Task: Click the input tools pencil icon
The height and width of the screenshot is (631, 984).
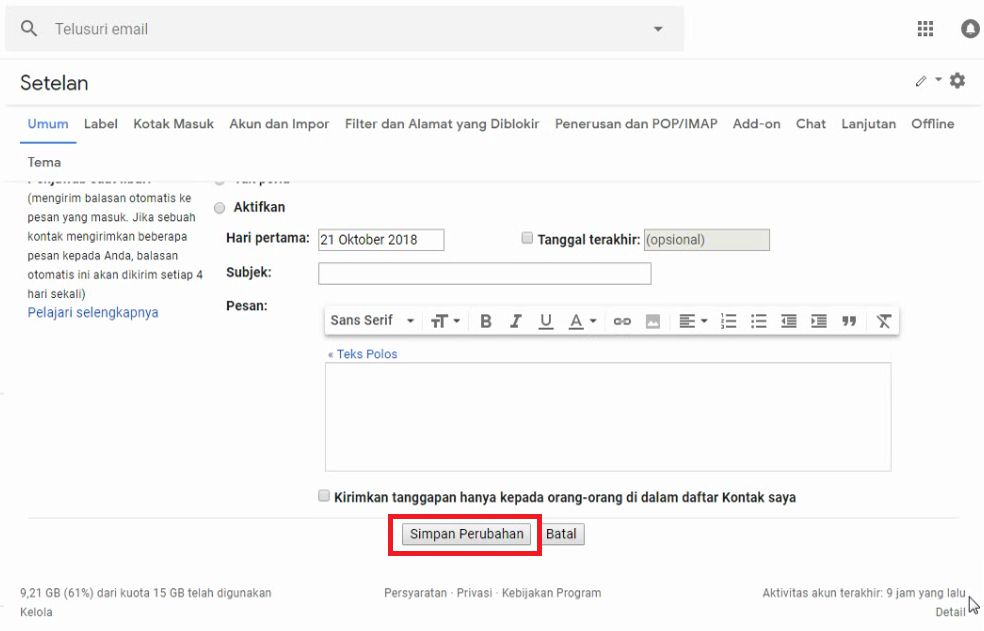Action: coord(921,81)
